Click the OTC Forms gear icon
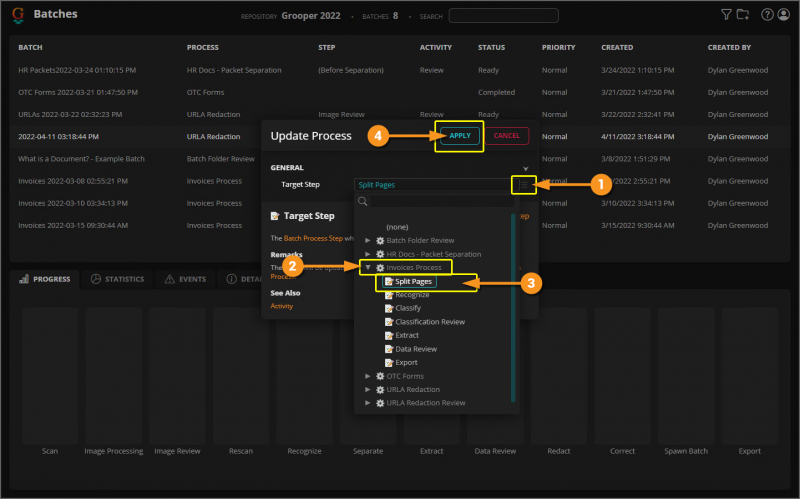The image size is (800, 499). click(x=380, y=376)
